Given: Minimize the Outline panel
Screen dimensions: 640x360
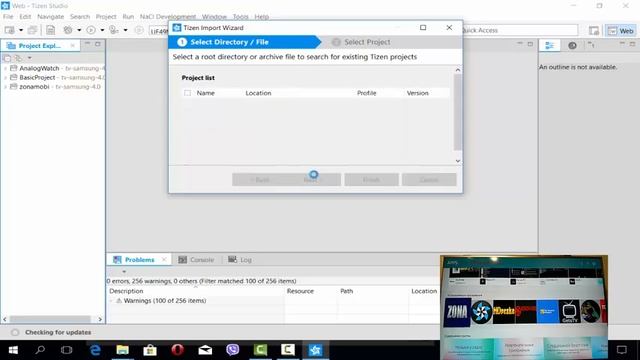Looking at the screenshot, I should click(622, 44).
